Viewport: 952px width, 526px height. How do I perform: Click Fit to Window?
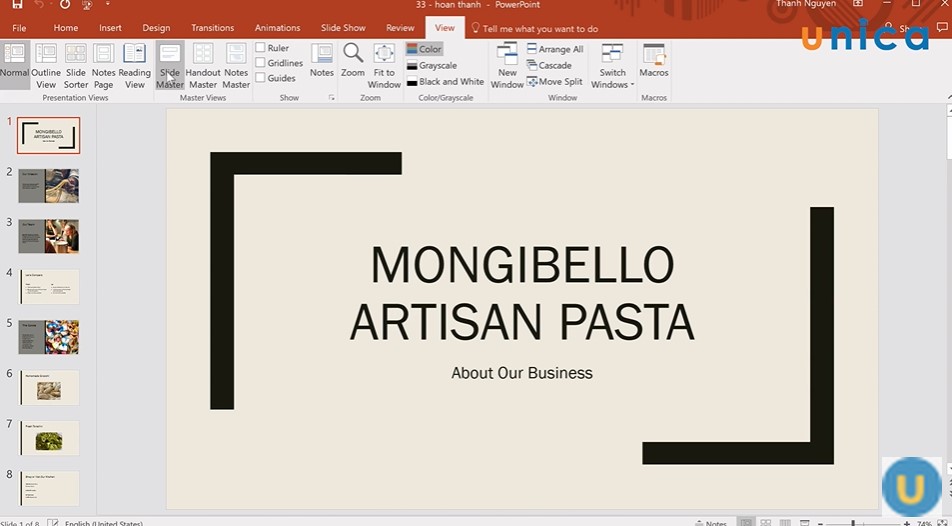click(384, 65)
